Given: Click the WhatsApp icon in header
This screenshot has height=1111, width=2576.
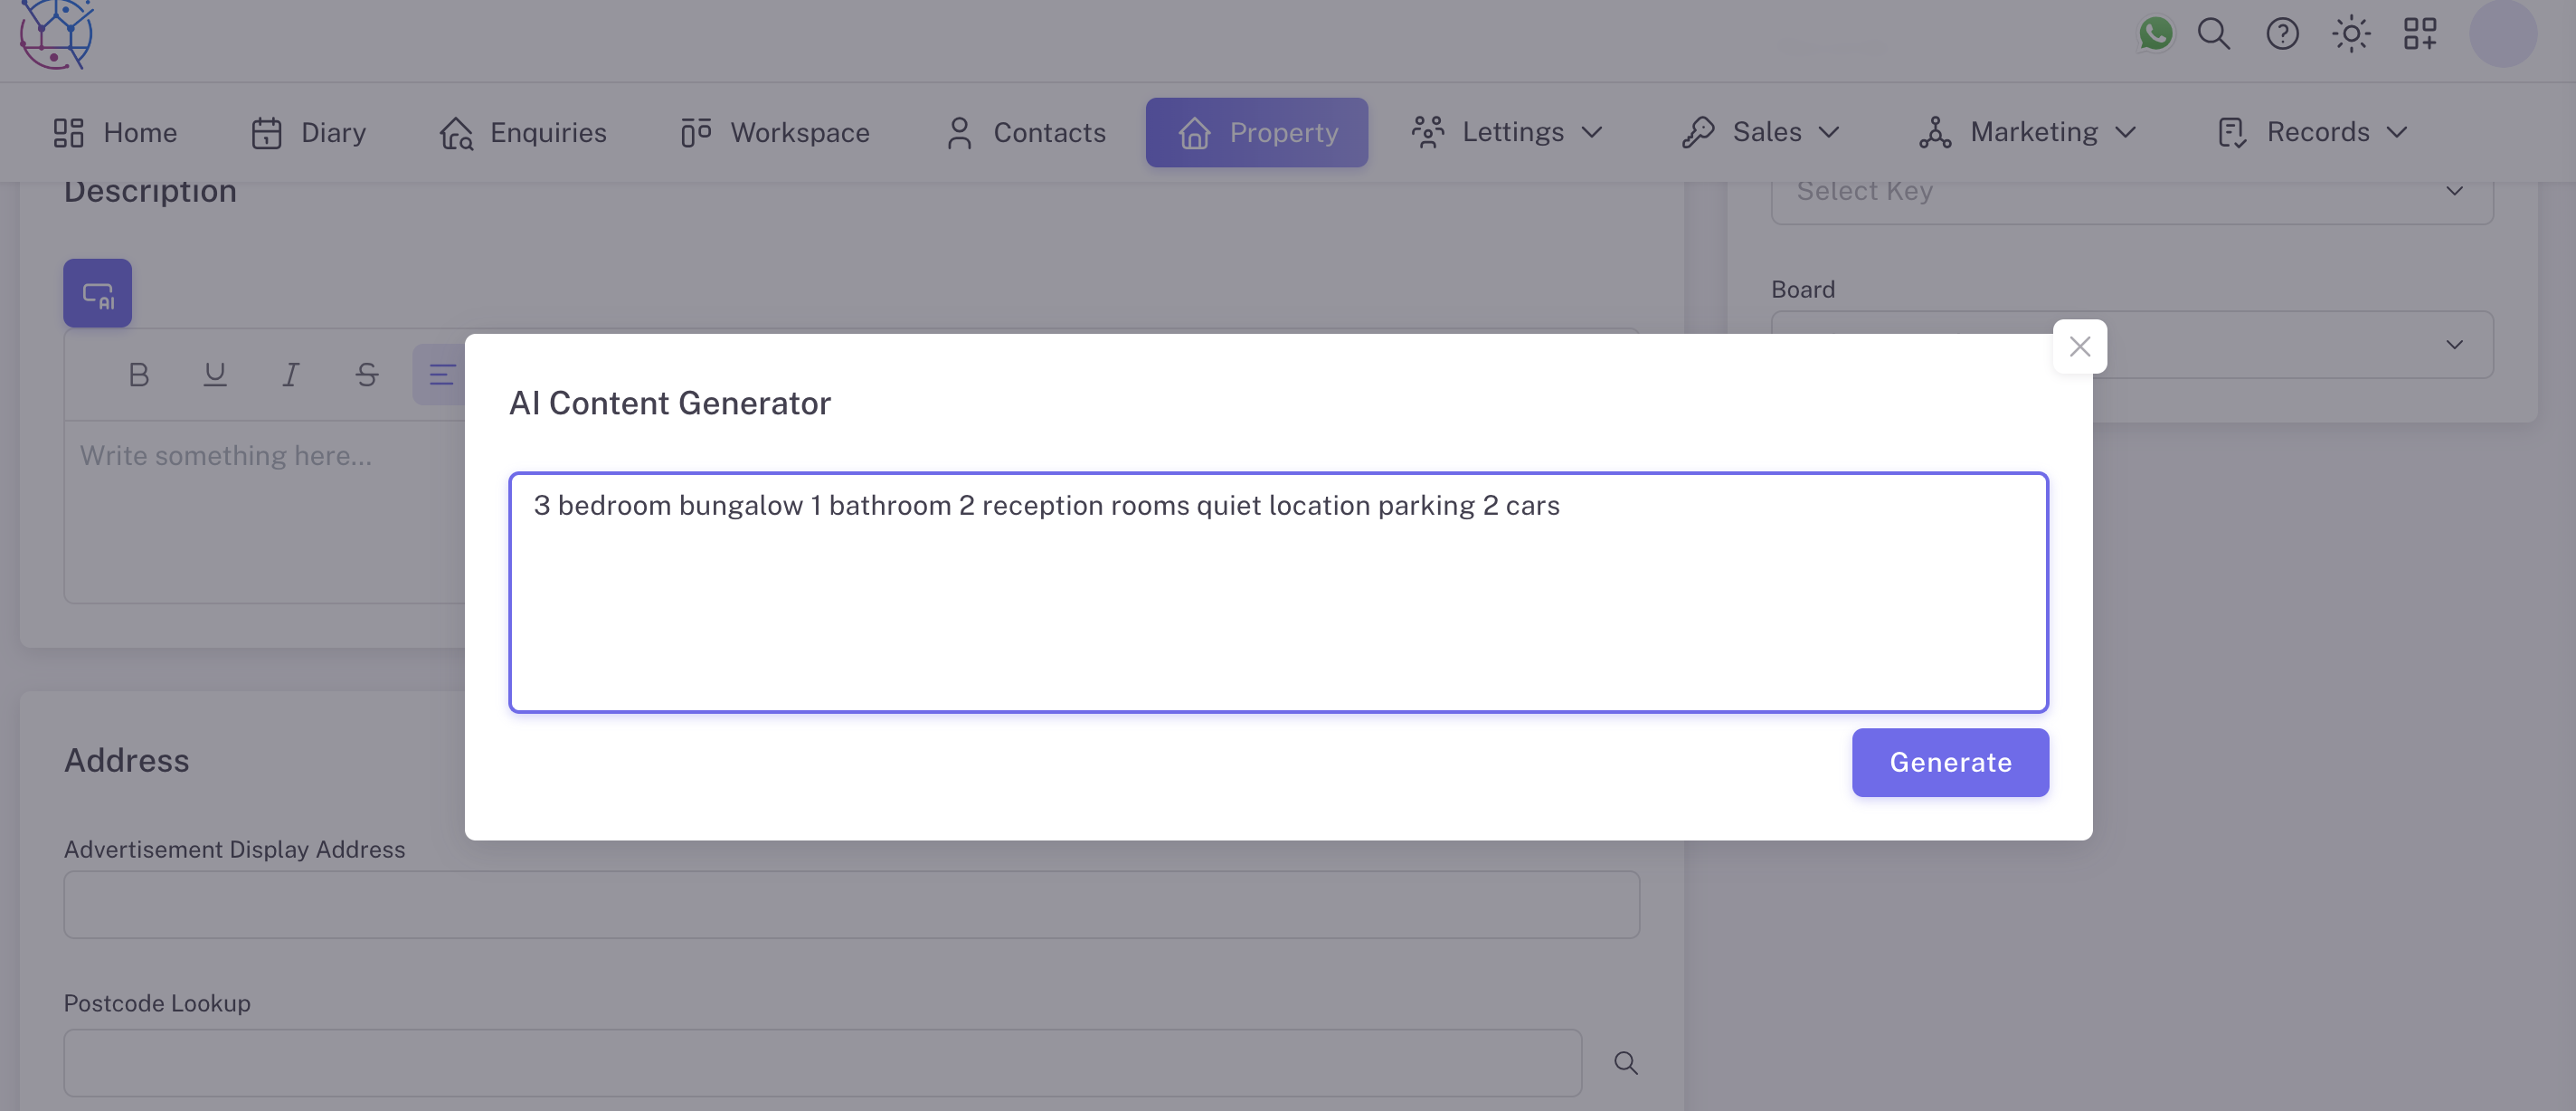Looking at the screenshot, I should pyautogui.click(x=2155, y=34).
